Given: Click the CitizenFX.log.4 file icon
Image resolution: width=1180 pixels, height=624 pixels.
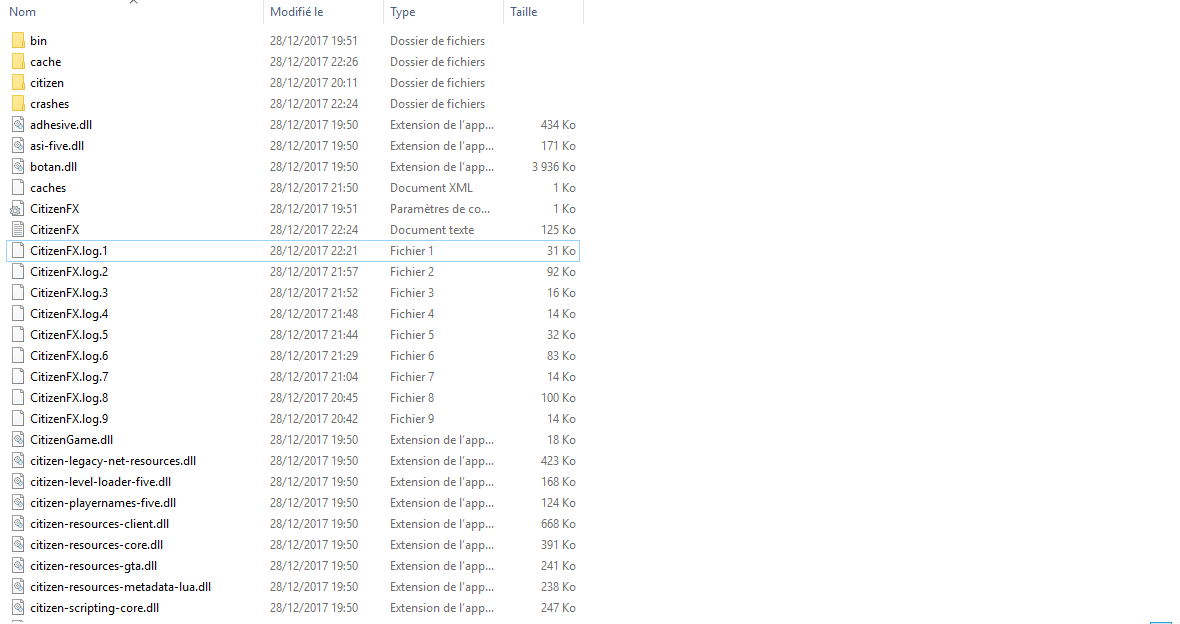Looking at the screenshot, I should pyautogui.click(x=18, y=314).
